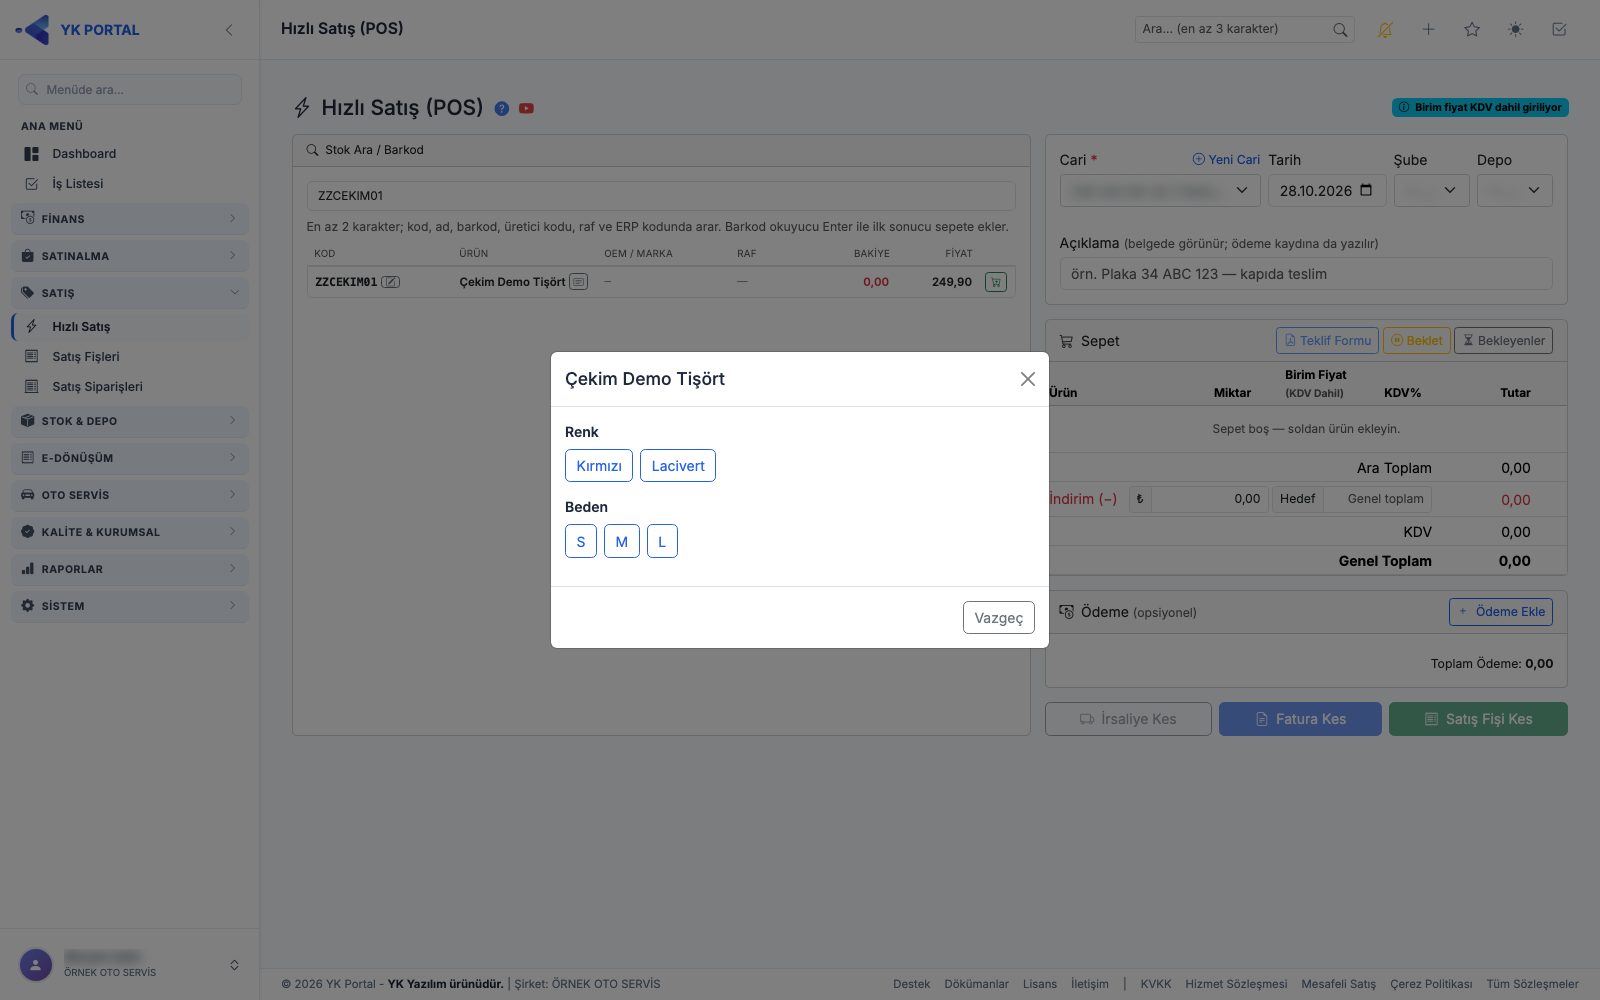Click the Yeni Cari link
Screen dimensions: 1600x1000
coord(1226,160)
